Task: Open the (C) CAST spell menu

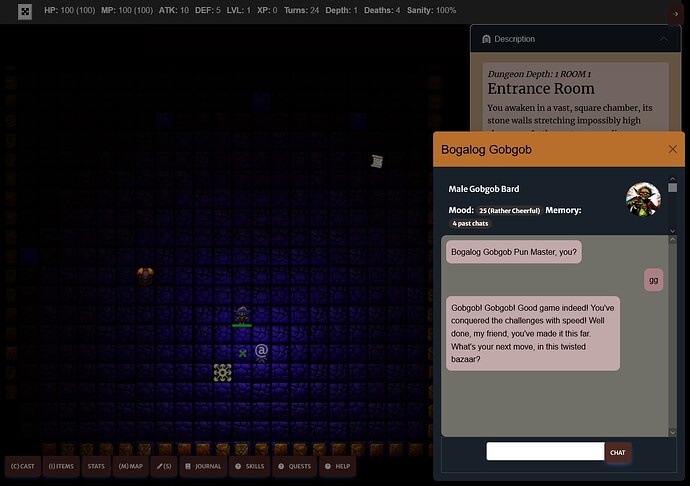Action: pyautogui.click(x=23, y=466)
